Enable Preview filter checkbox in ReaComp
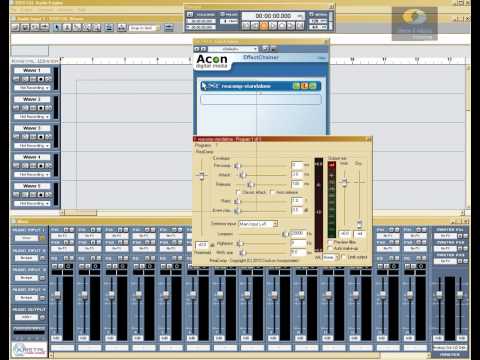 coord(330,242)
